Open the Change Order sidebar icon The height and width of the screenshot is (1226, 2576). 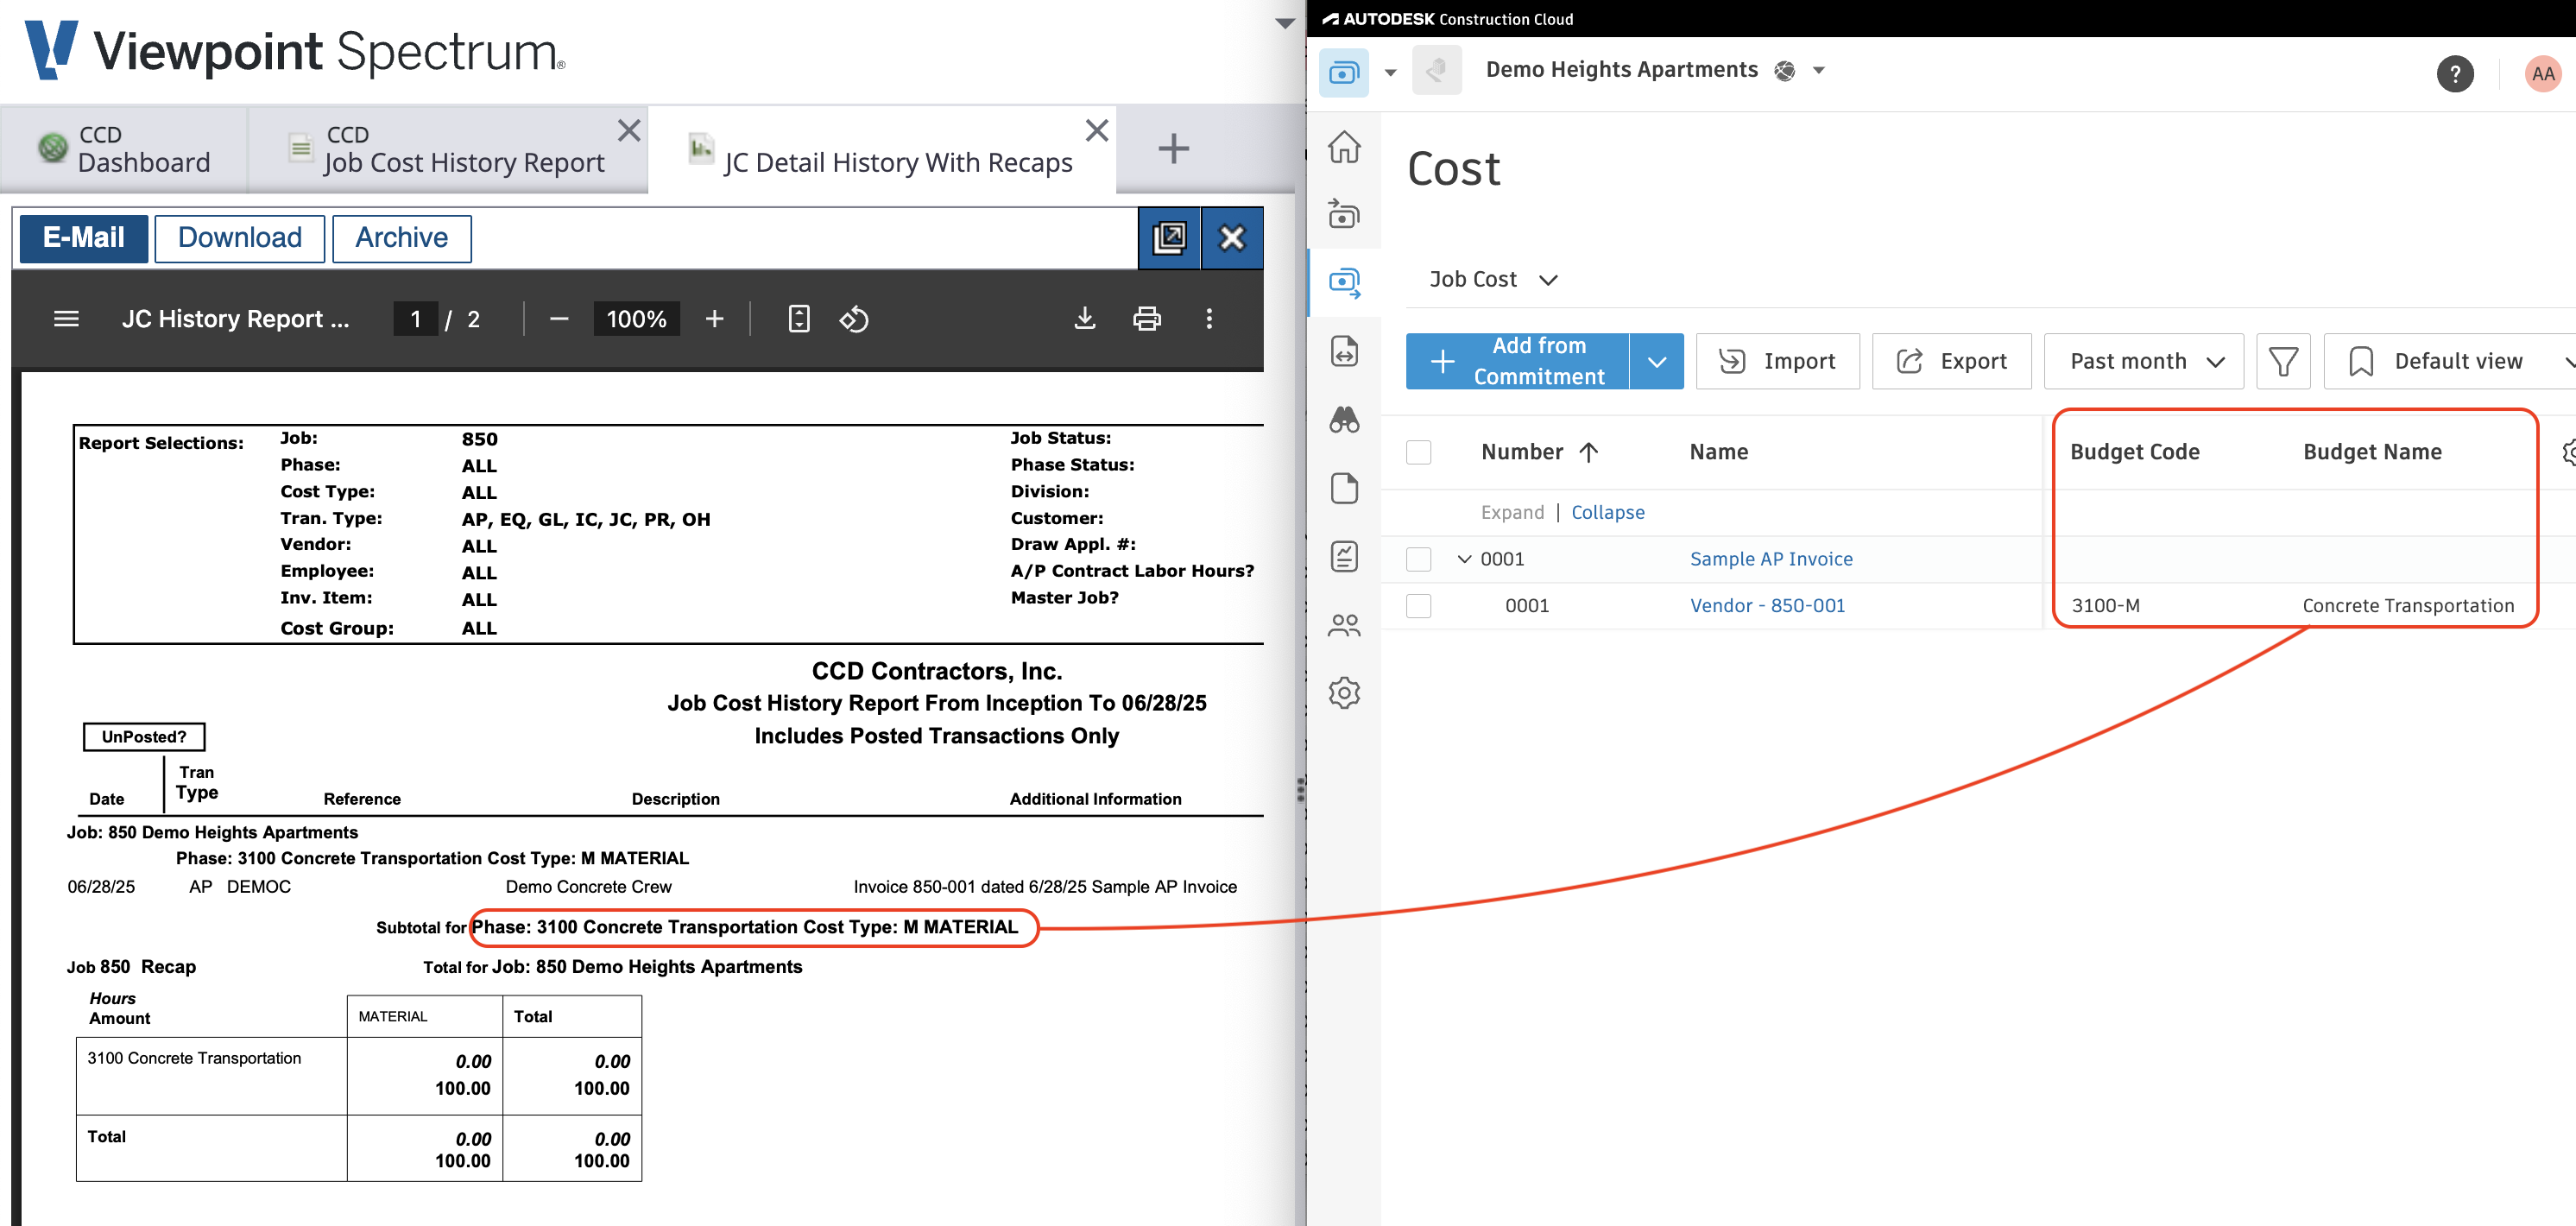point(1344,351)
